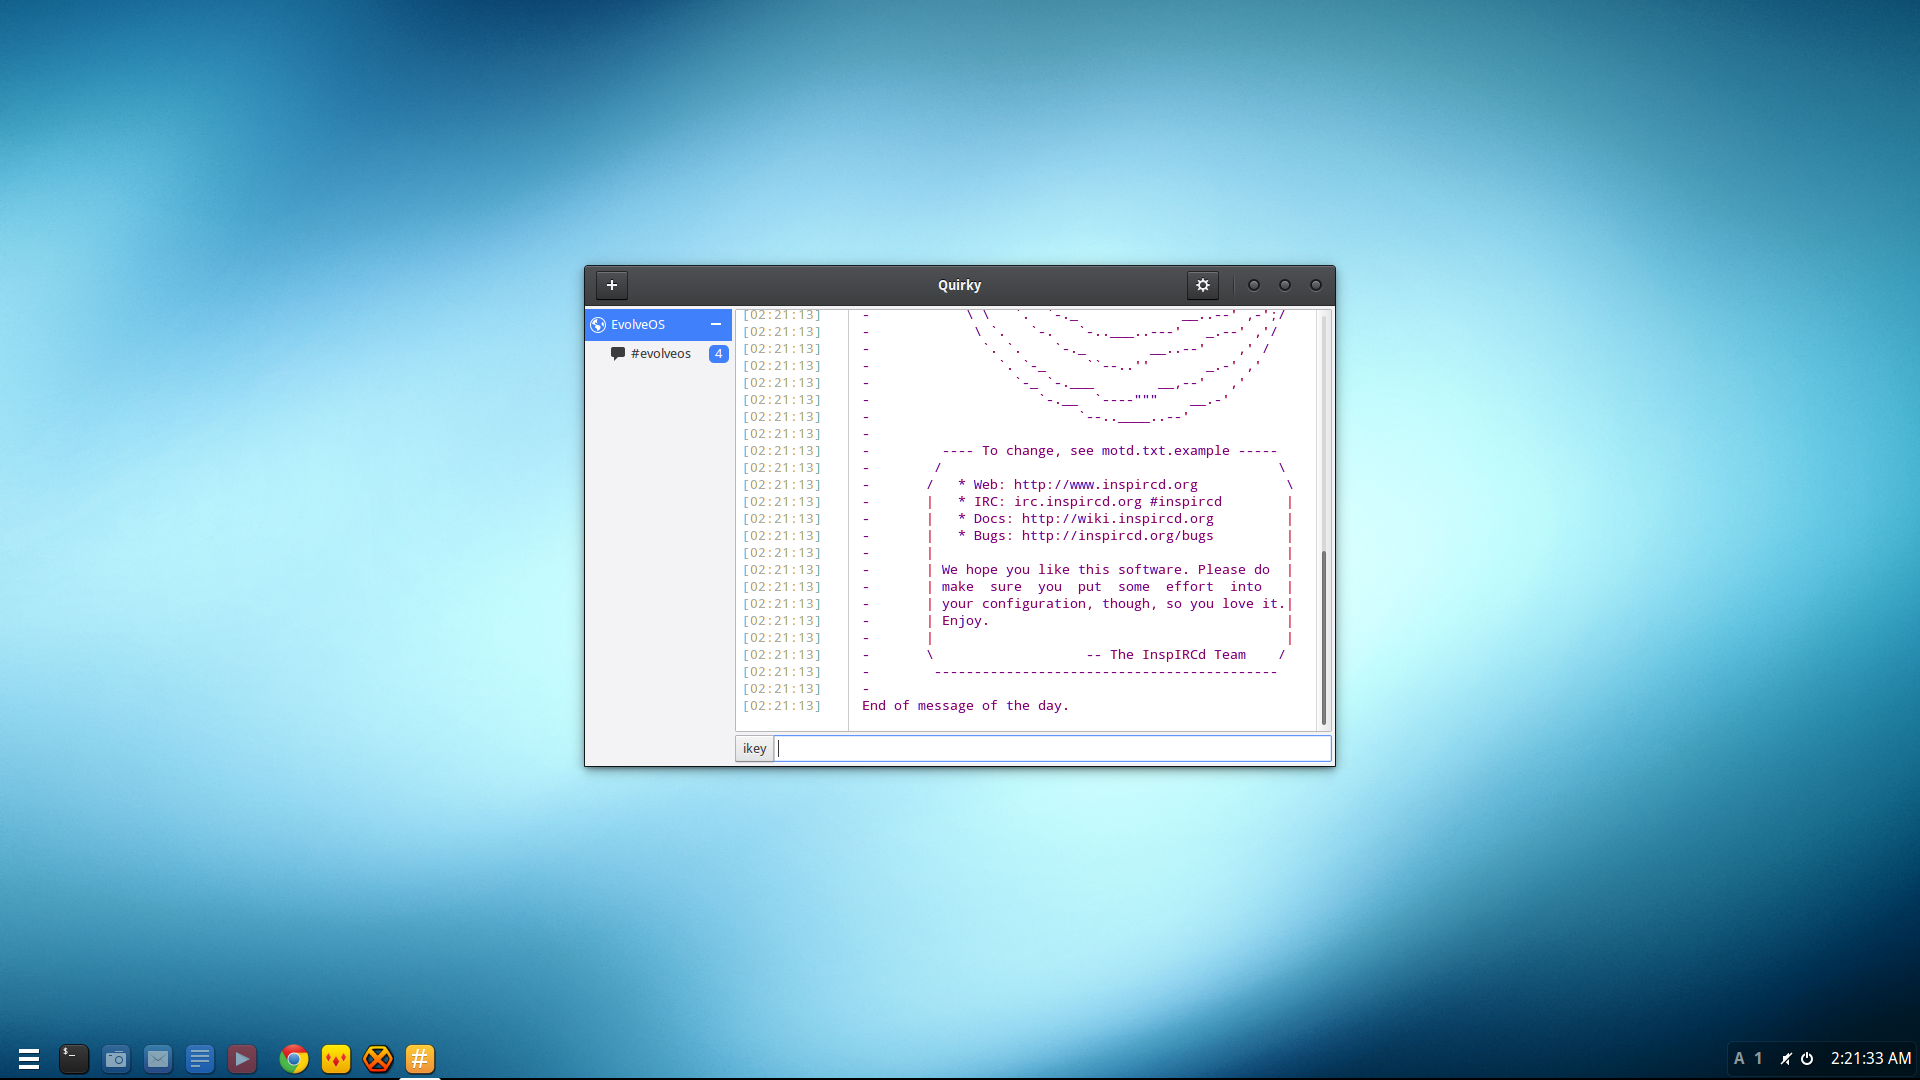Click the 'irc.inspircd.org #inspircd' text

(x=1117, y=502)
